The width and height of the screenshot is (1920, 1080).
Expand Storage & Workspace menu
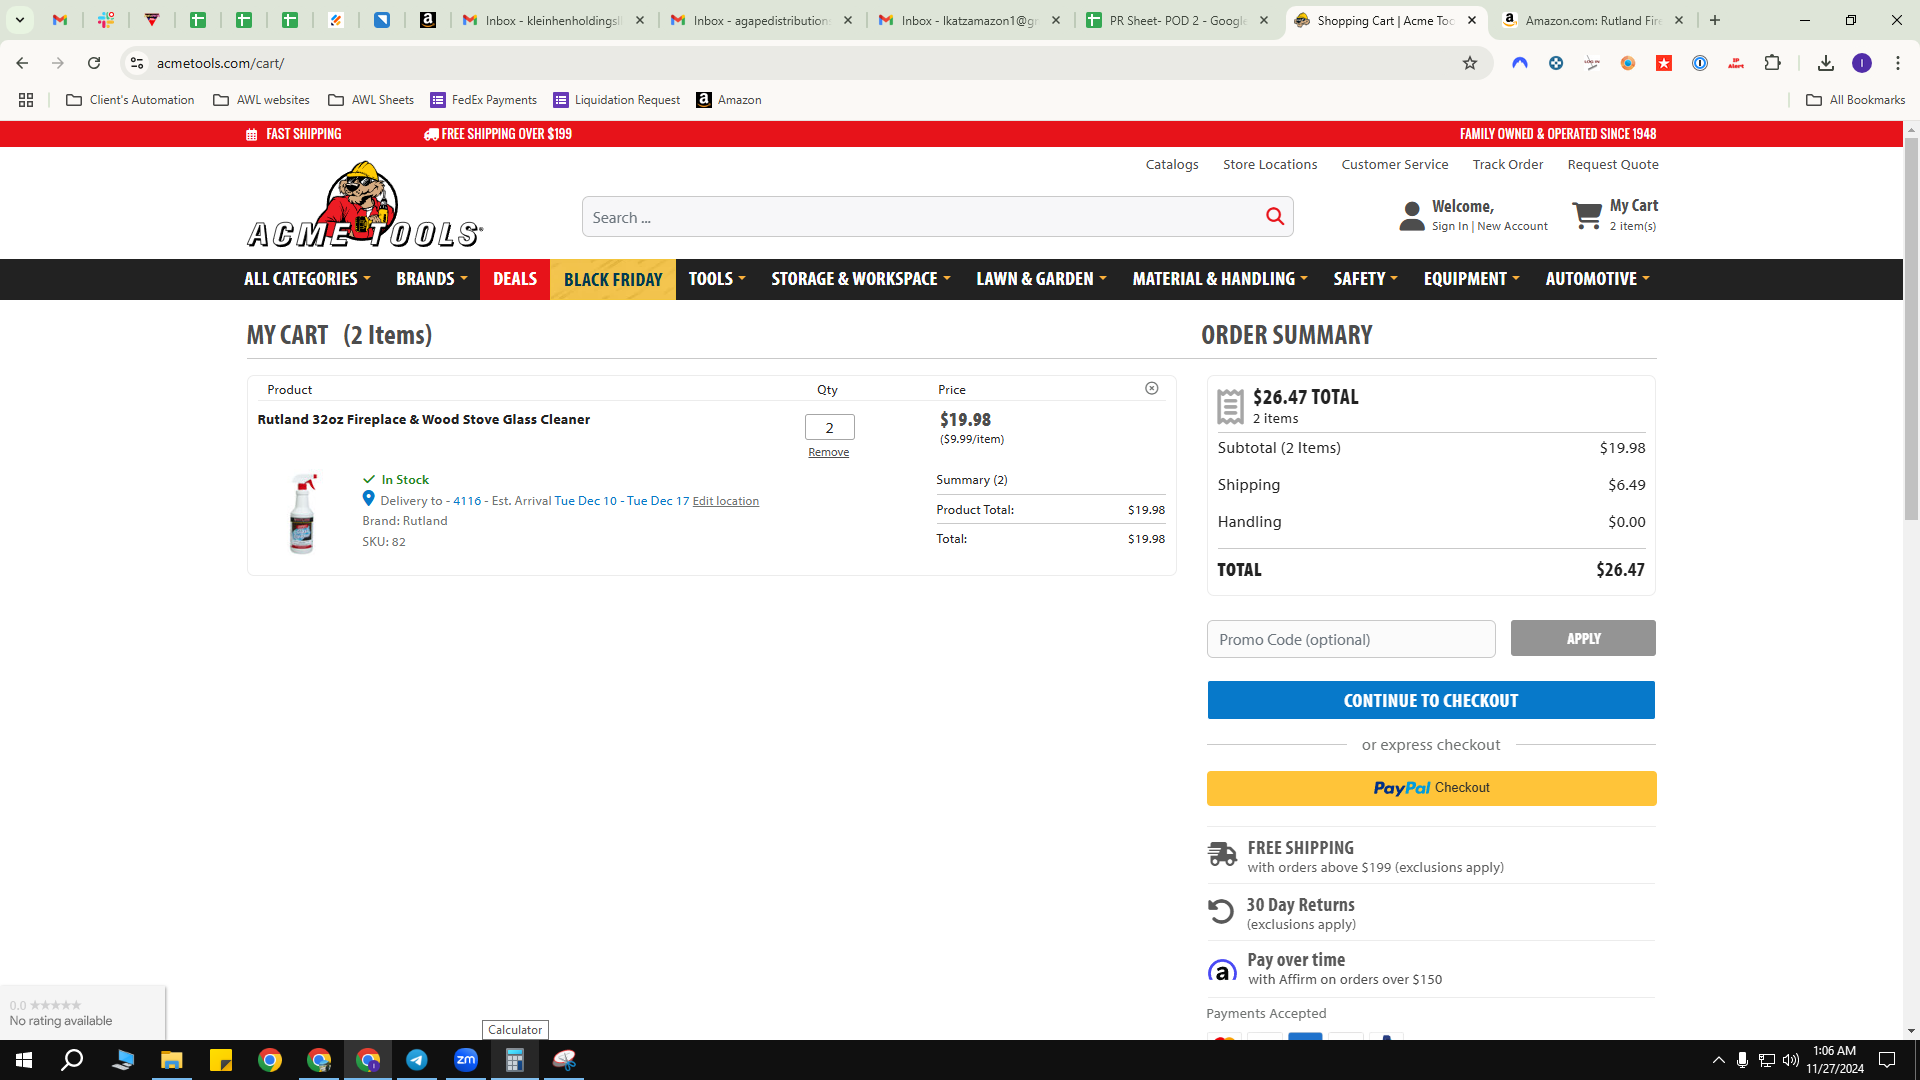tap(861, 279)
